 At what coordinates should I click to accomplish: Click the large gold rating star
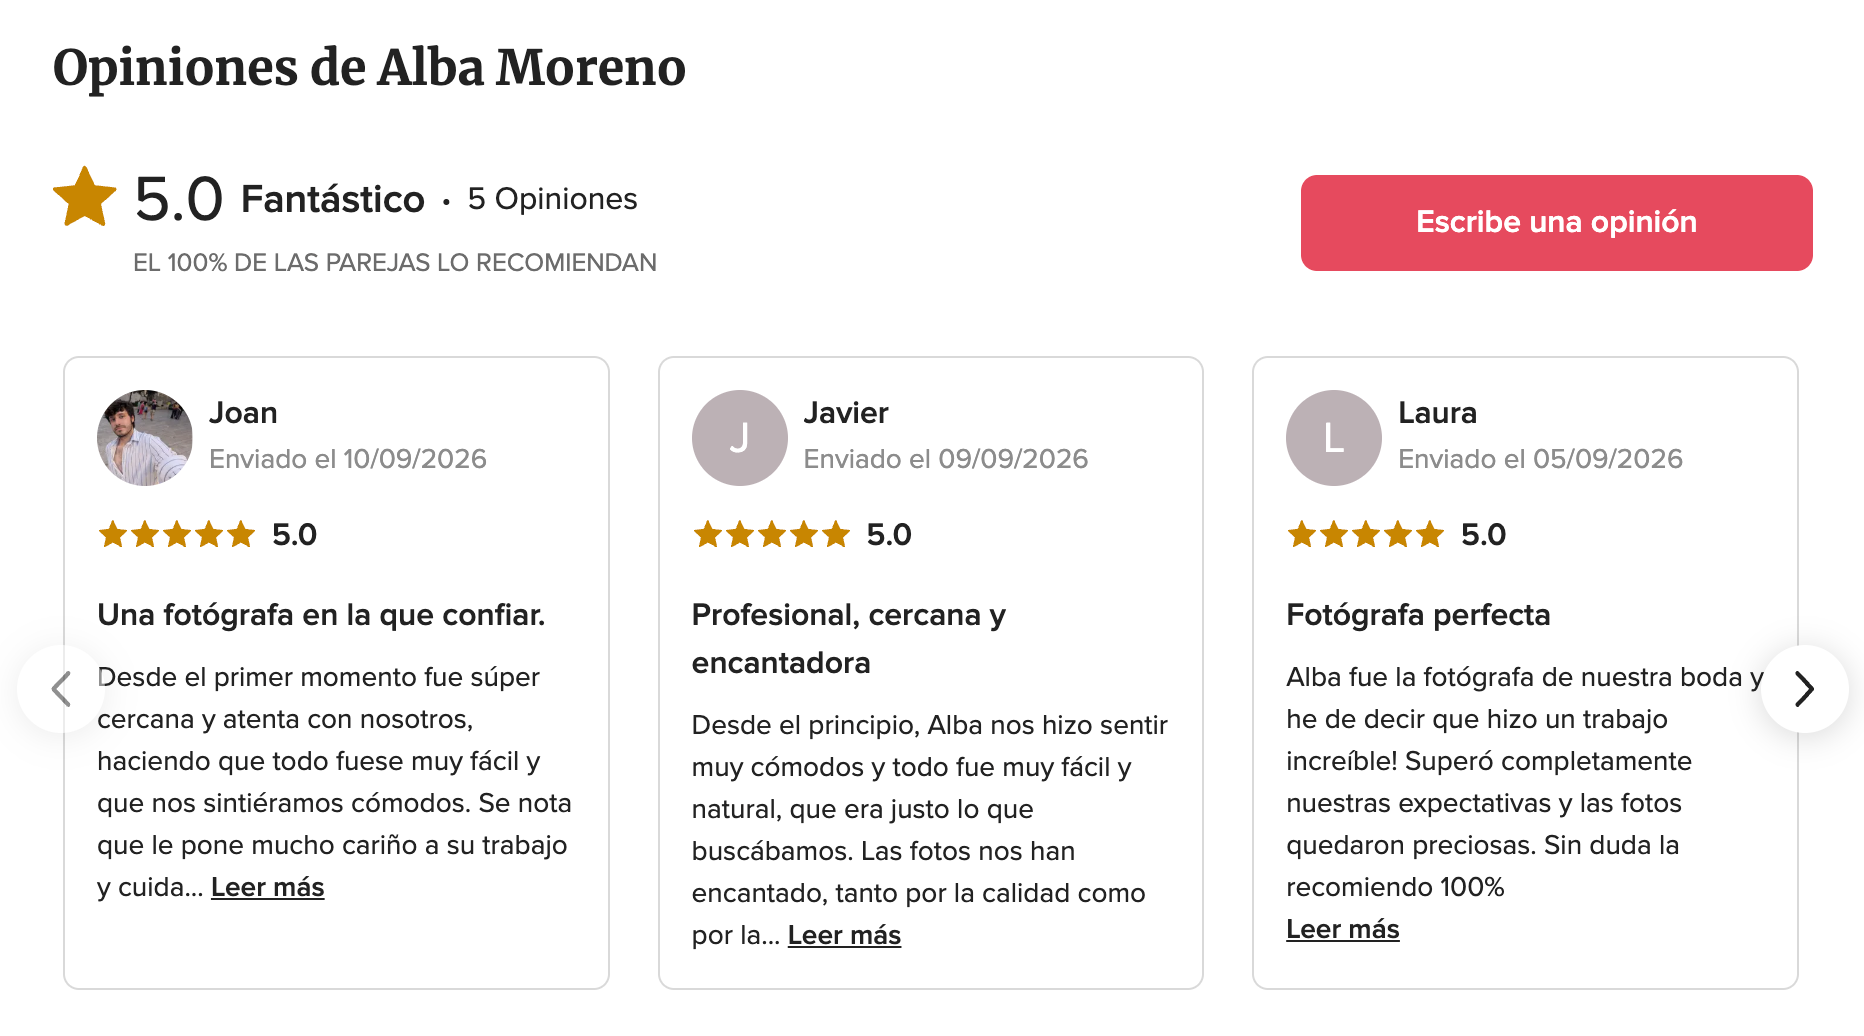click(x=85, y=196)
